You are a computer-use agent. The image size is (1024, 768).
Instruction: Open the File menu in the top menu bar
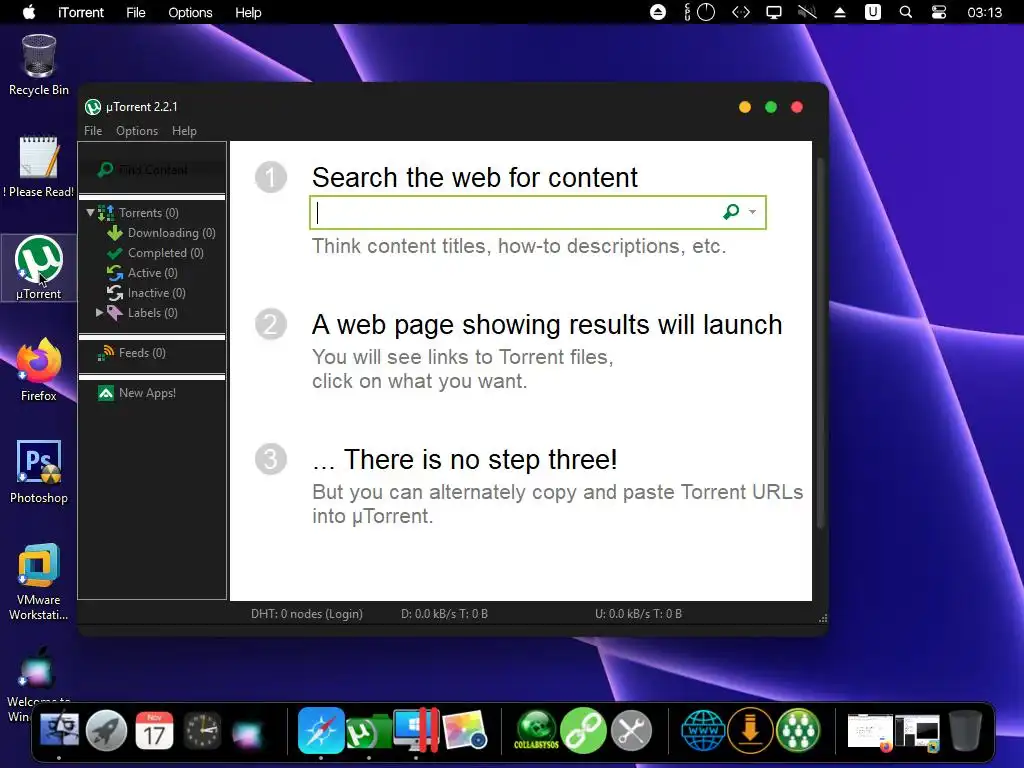136,12
